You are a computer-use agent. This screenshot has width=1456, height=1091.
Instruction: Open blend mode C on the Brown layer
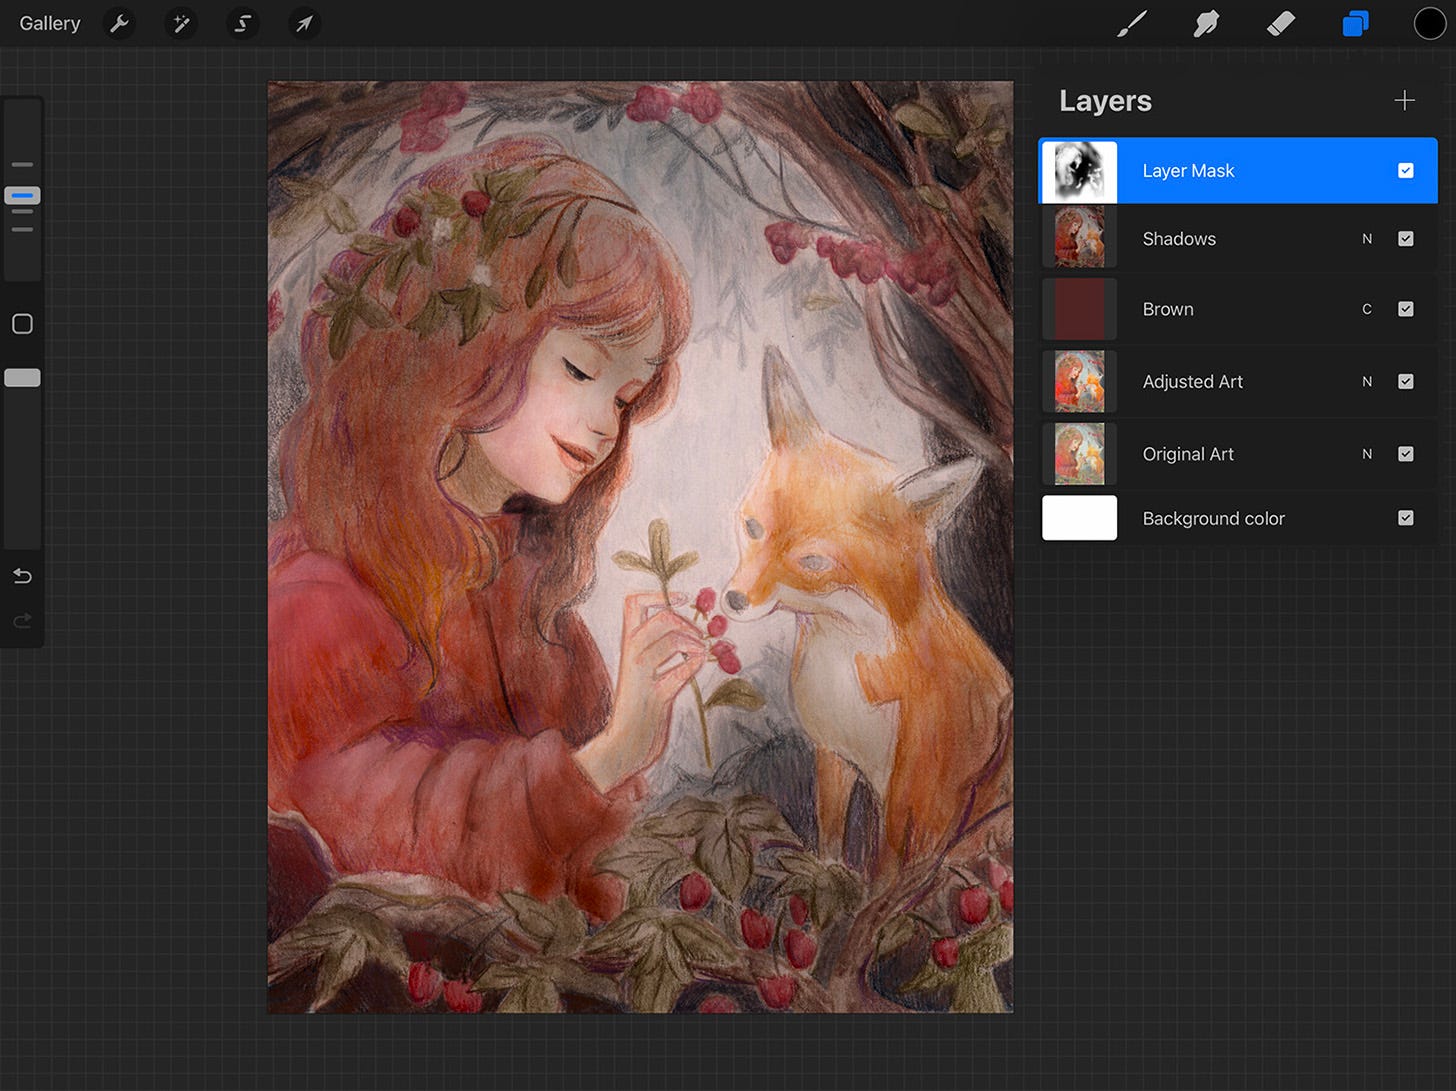pos(1367,309)
